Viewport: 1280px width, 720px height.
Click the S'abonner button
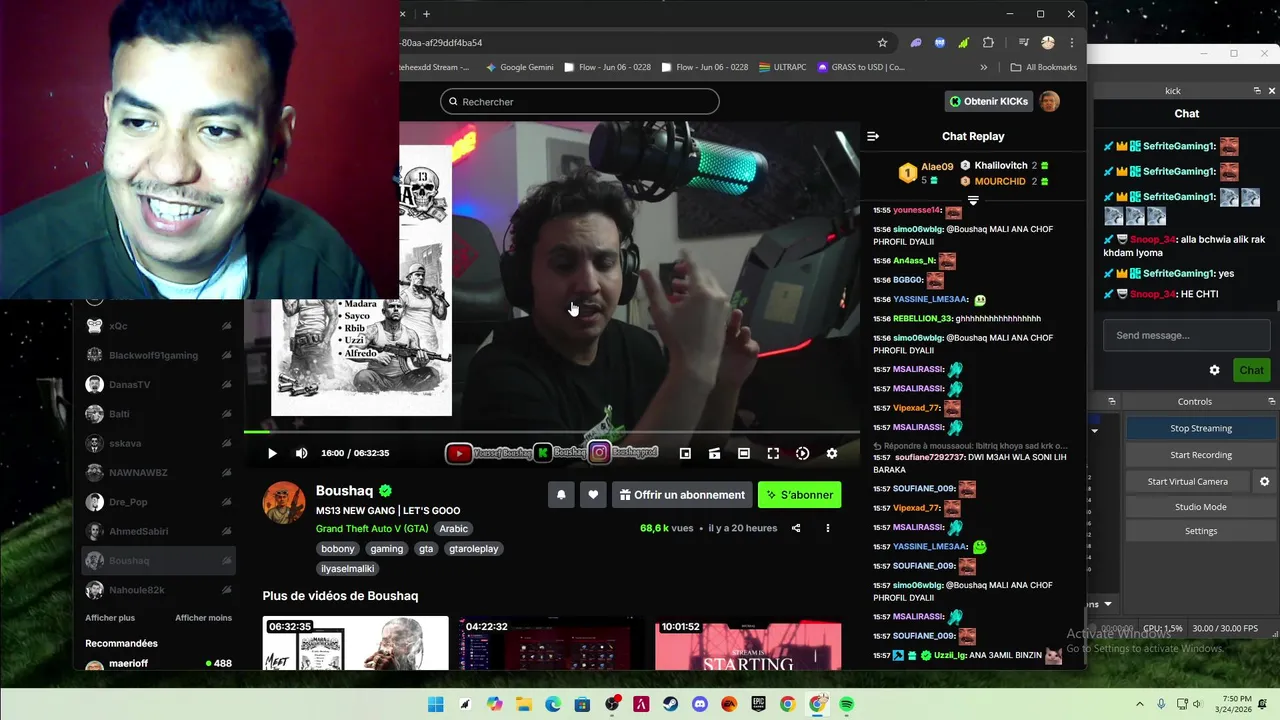[799, 495]
